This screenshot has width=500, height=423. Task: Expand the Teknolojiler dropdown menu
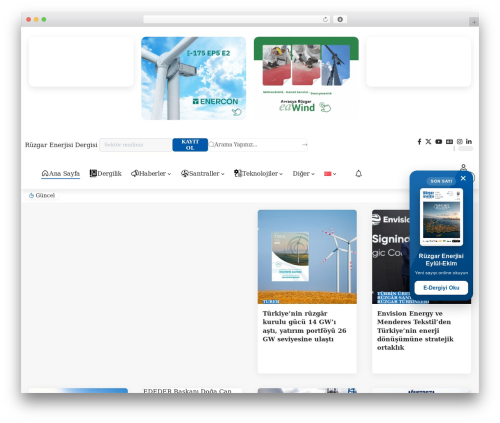258,174
